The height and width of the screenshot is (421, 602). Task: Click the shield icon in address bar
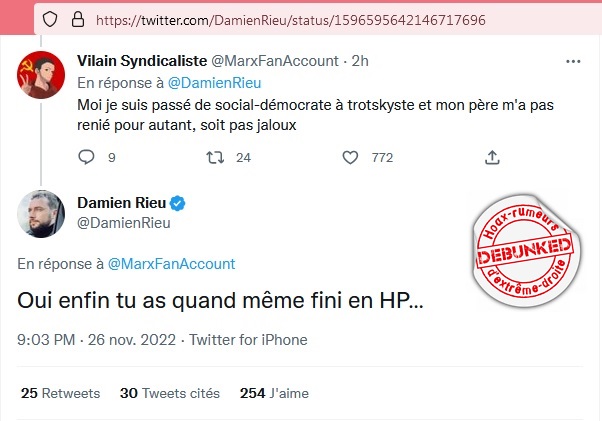50,19
